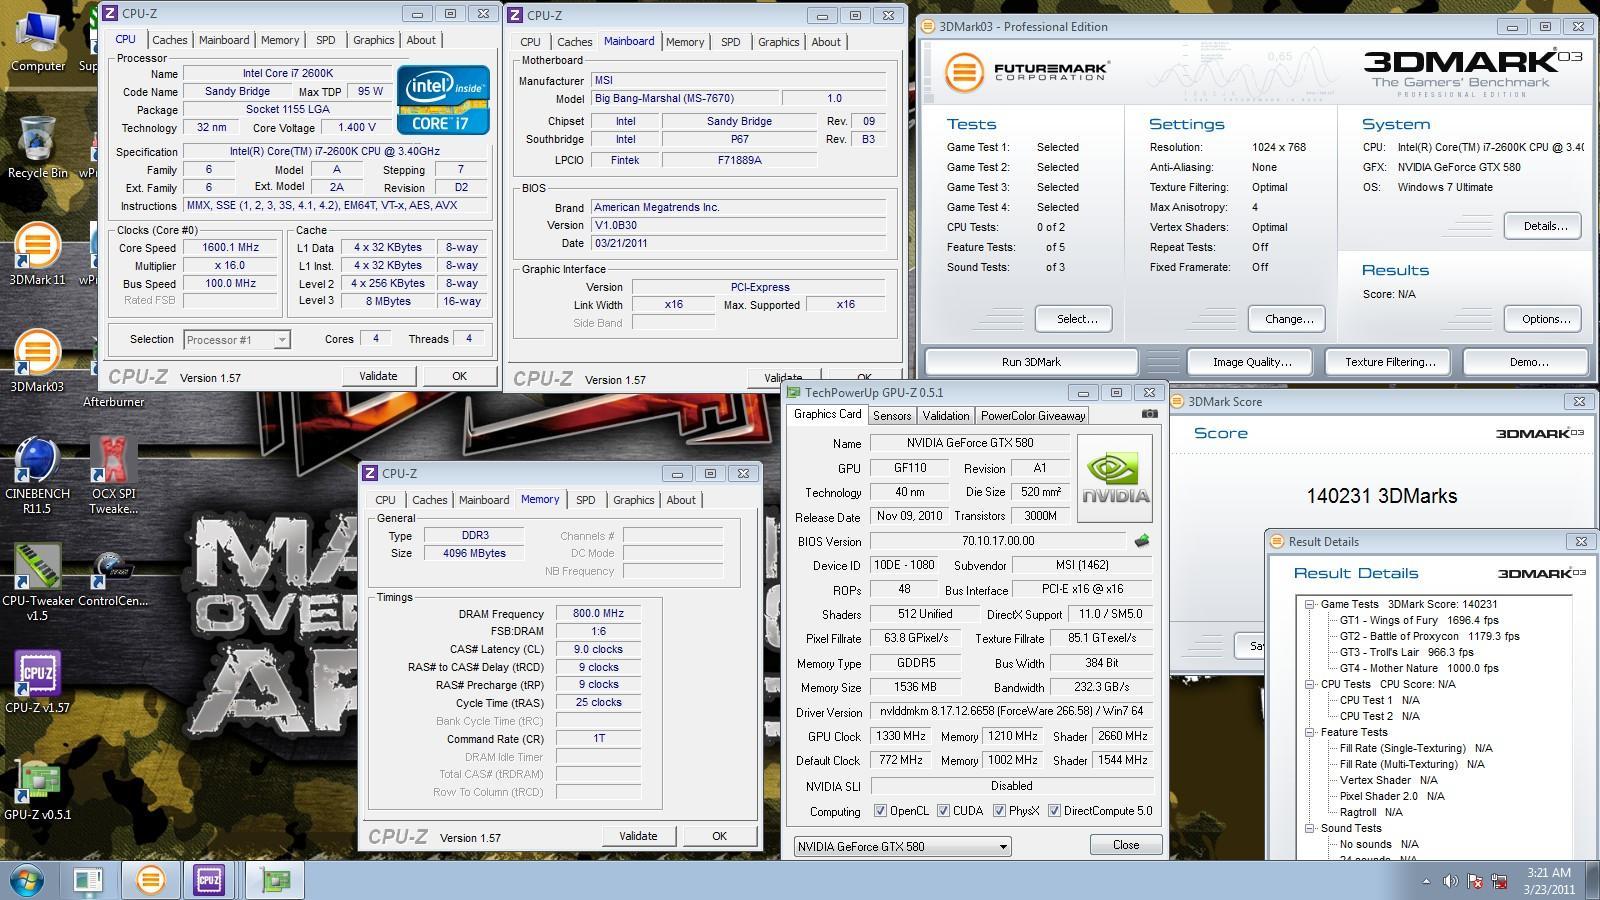
Task: Toggle the OpenCL checkbox in GPU-Z
Action: tap(880, 811)
